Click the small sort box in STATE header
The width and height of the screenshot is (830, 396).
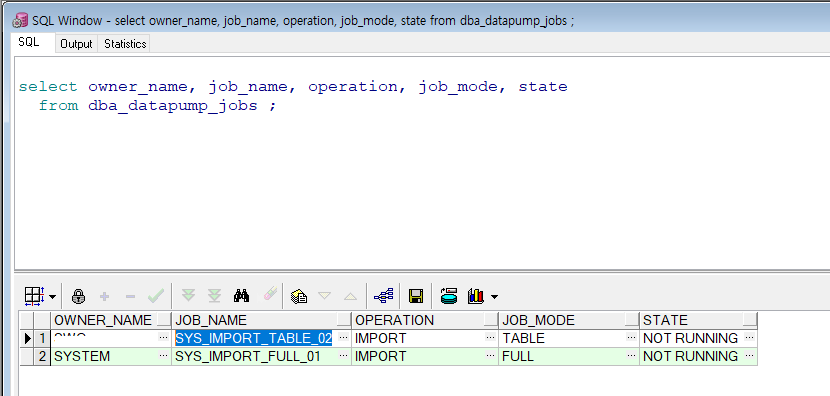coord(750,320)
